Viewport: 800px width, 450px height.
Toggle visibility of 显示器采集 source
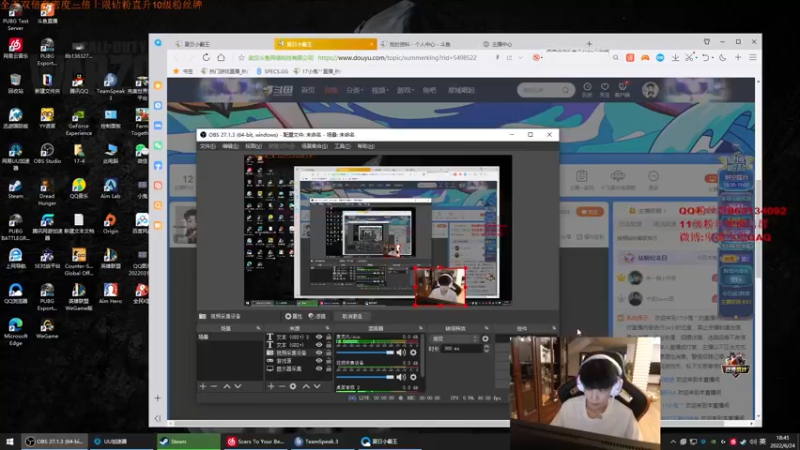pyautogui.click(x=319, y=368)
